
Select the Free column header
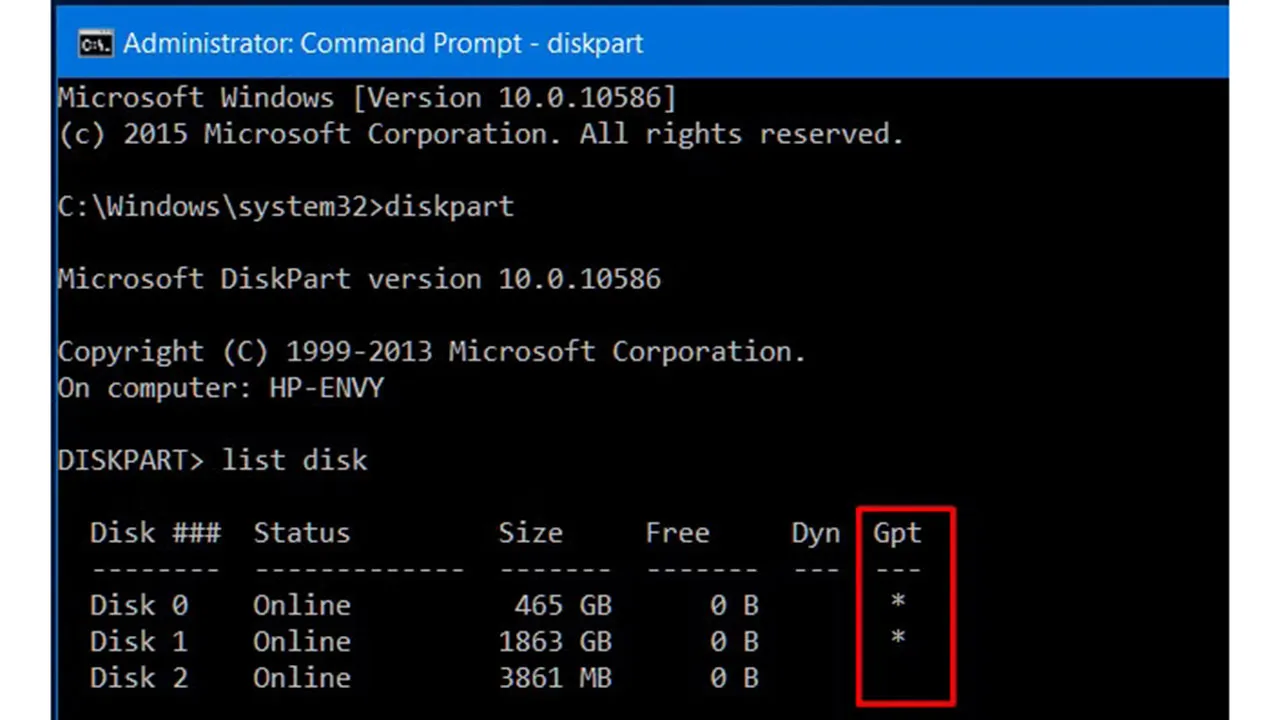pos(677,532)
